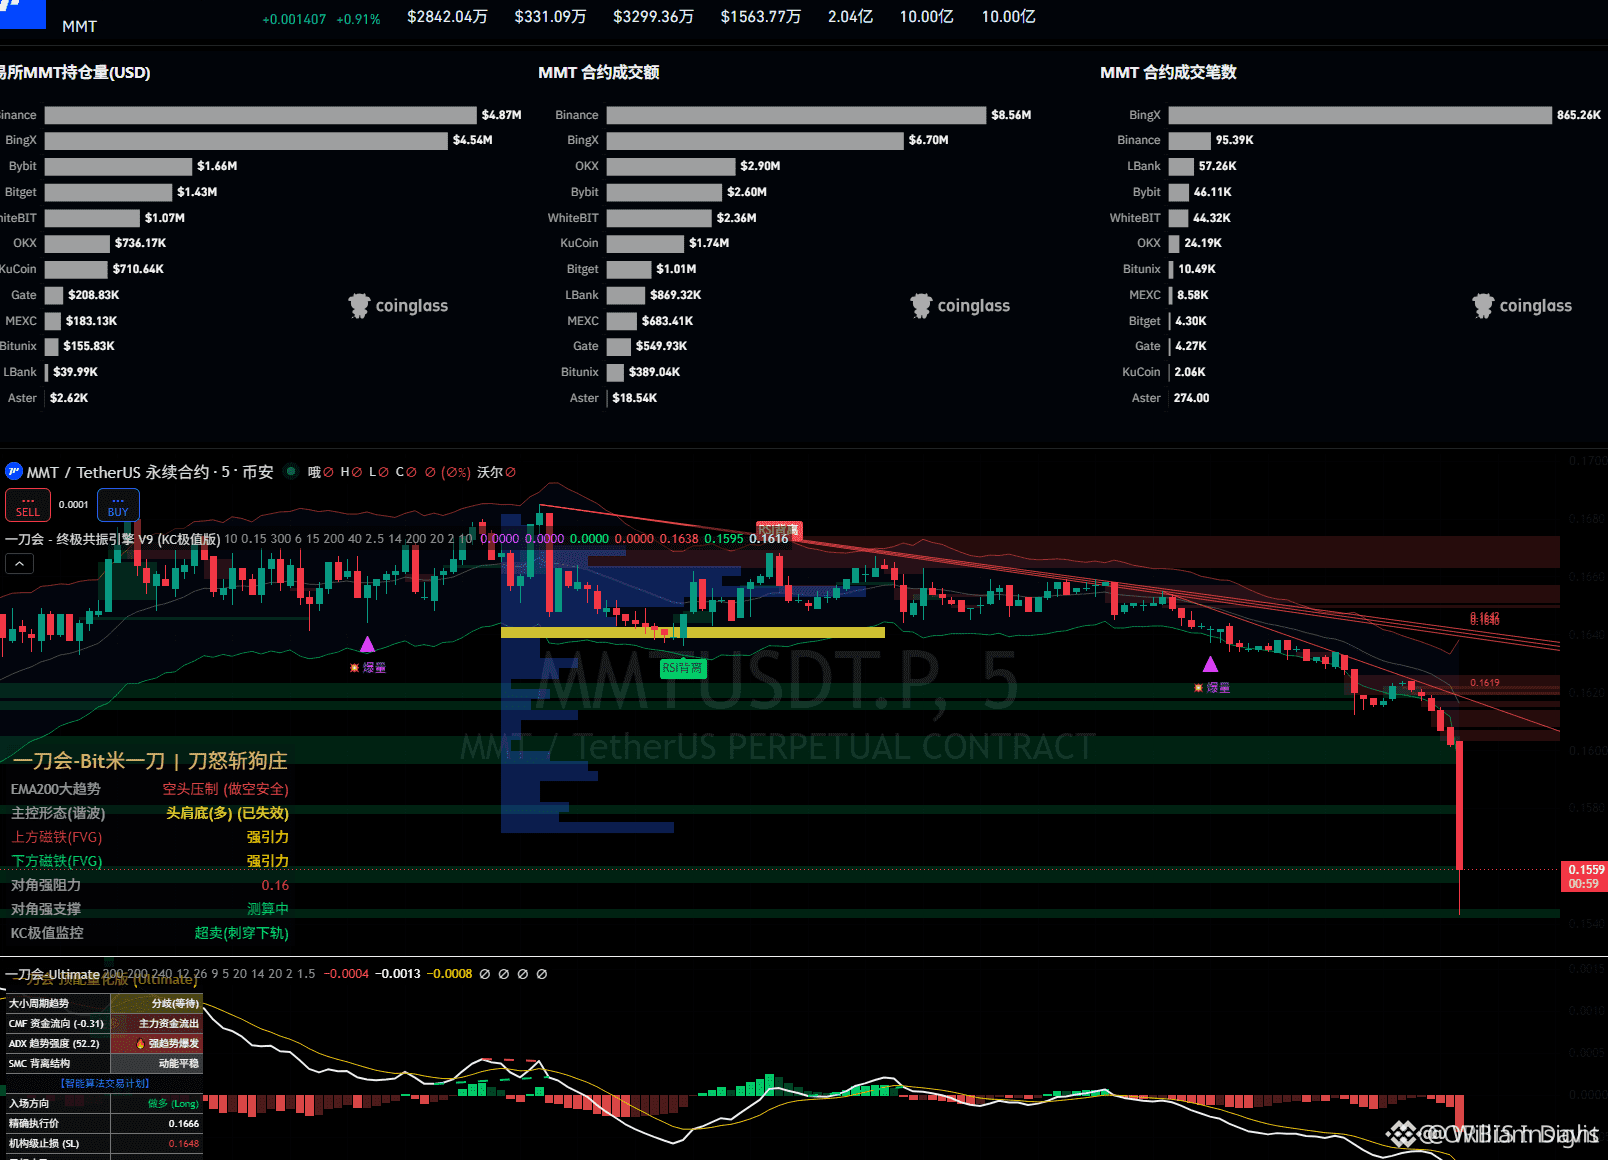1608x1160 pixels.
Task: Click the -0.0013 value in Ultimate legend
Action: (398, 974)
